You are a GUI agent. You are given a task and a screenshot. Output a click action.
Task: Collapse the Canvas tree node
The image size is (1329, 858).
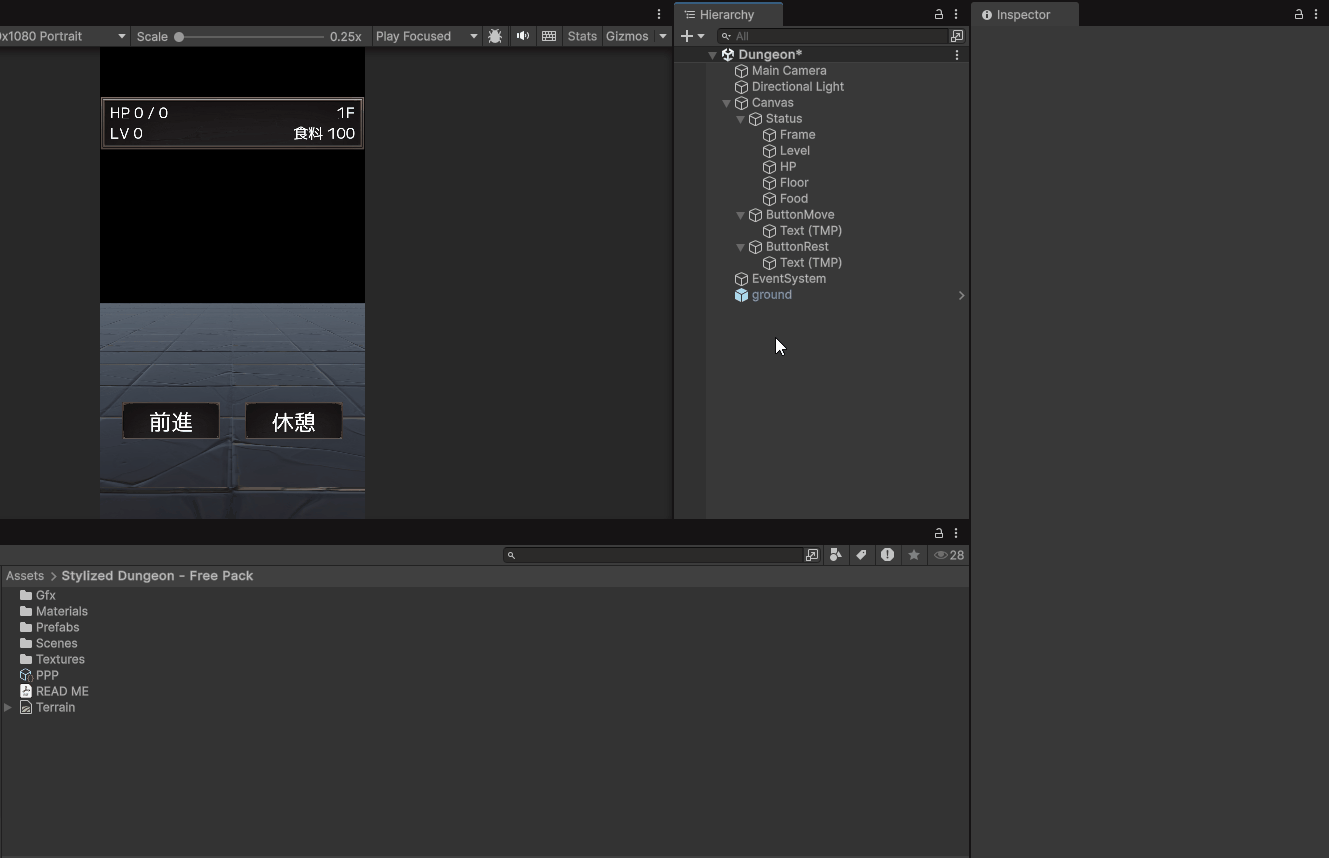coord(727,103)
